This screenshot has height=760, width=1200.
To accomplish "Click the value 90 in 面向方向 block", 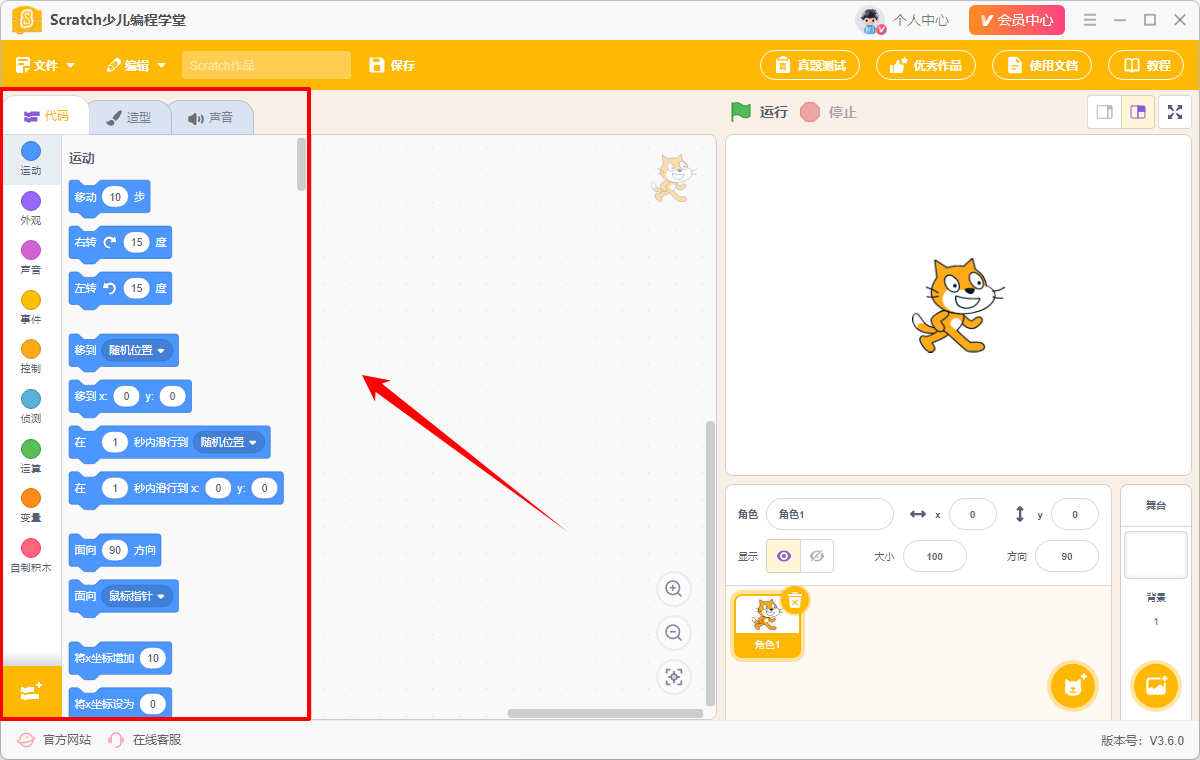I will [x=115, y=550].
